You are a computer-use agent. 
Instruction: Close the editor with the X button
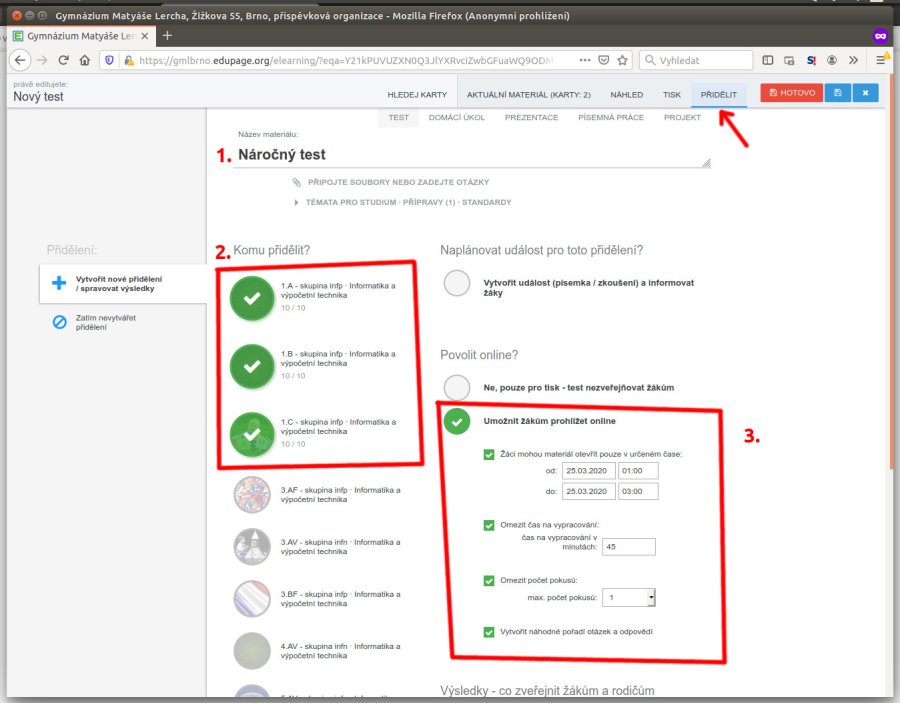(865, 93)
